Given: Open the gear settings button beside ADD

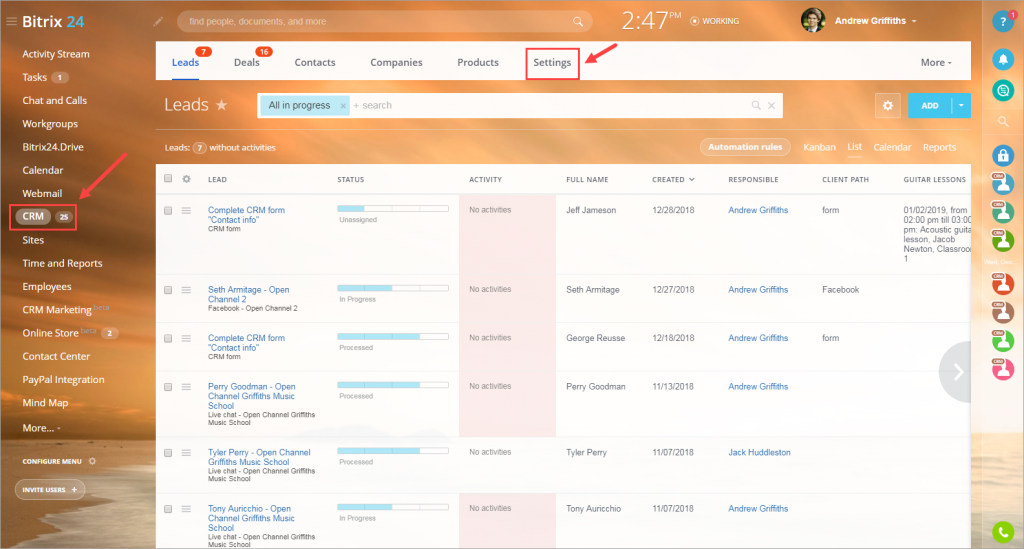Looking at the screenshot, I should tap(888, 106).
